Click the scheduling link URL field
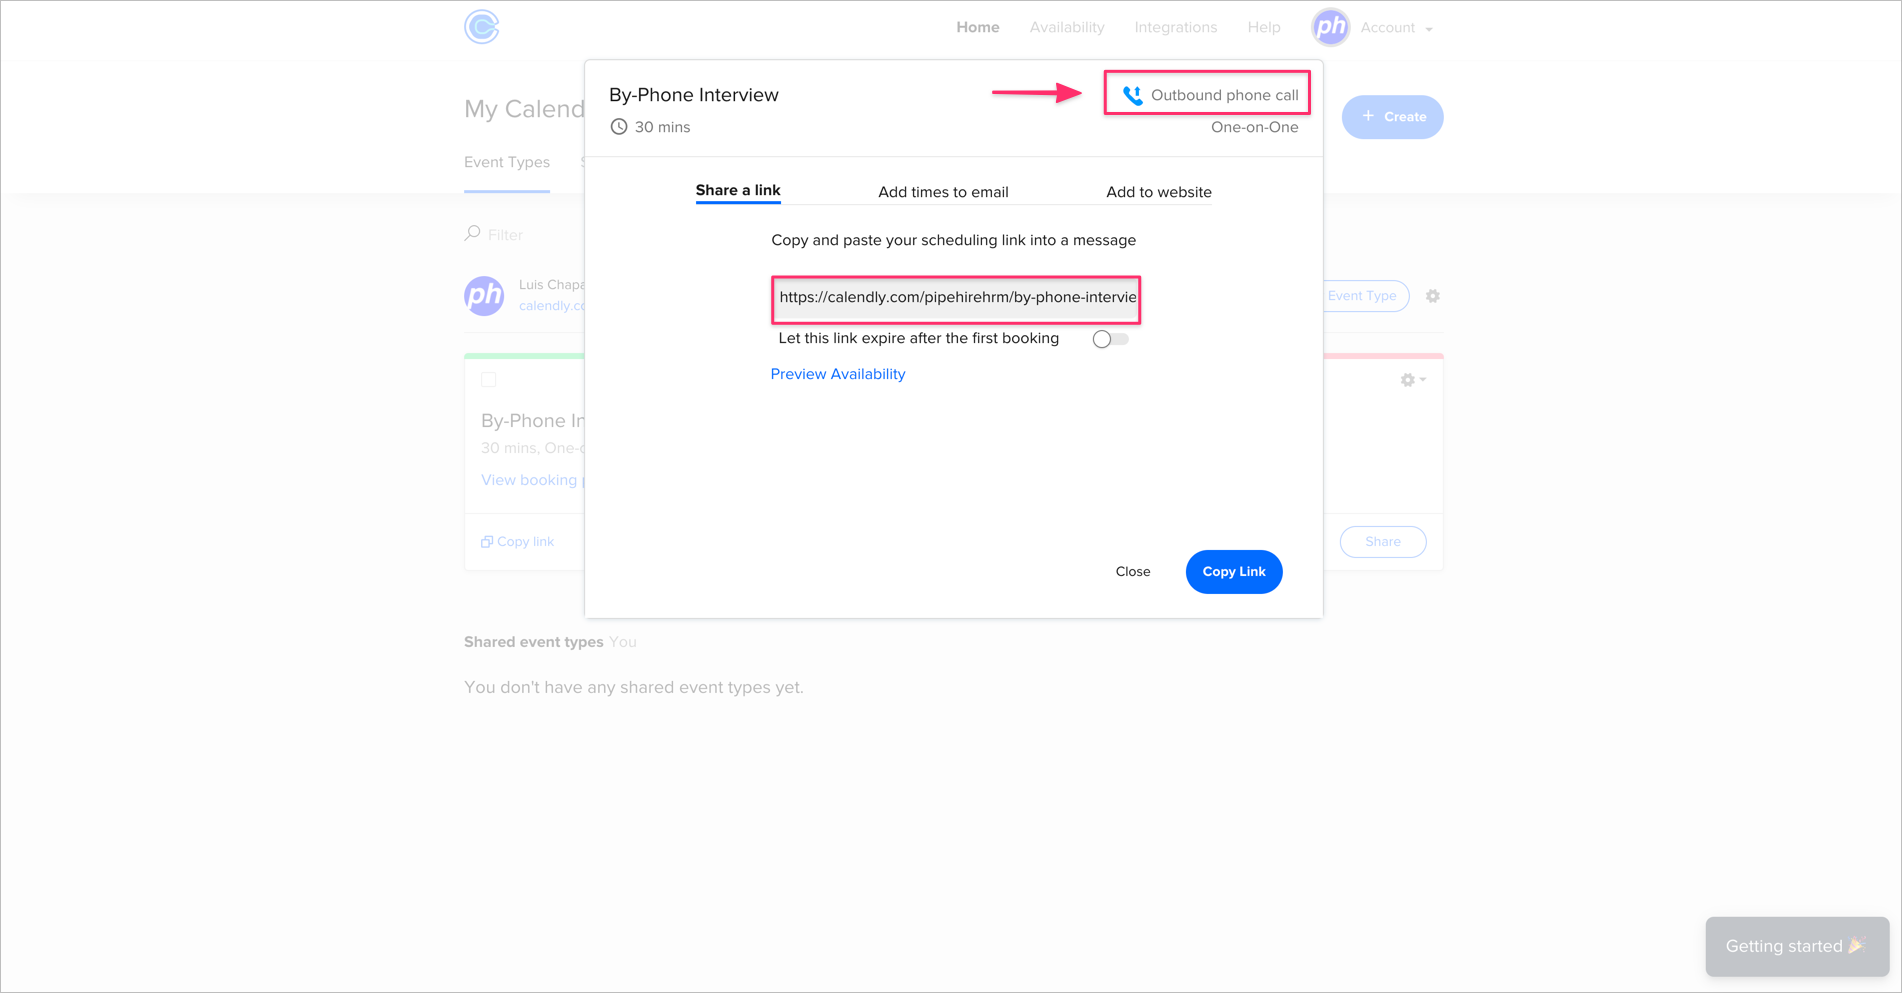Viewport: 1902px width, 993px height. coord(956,298)
